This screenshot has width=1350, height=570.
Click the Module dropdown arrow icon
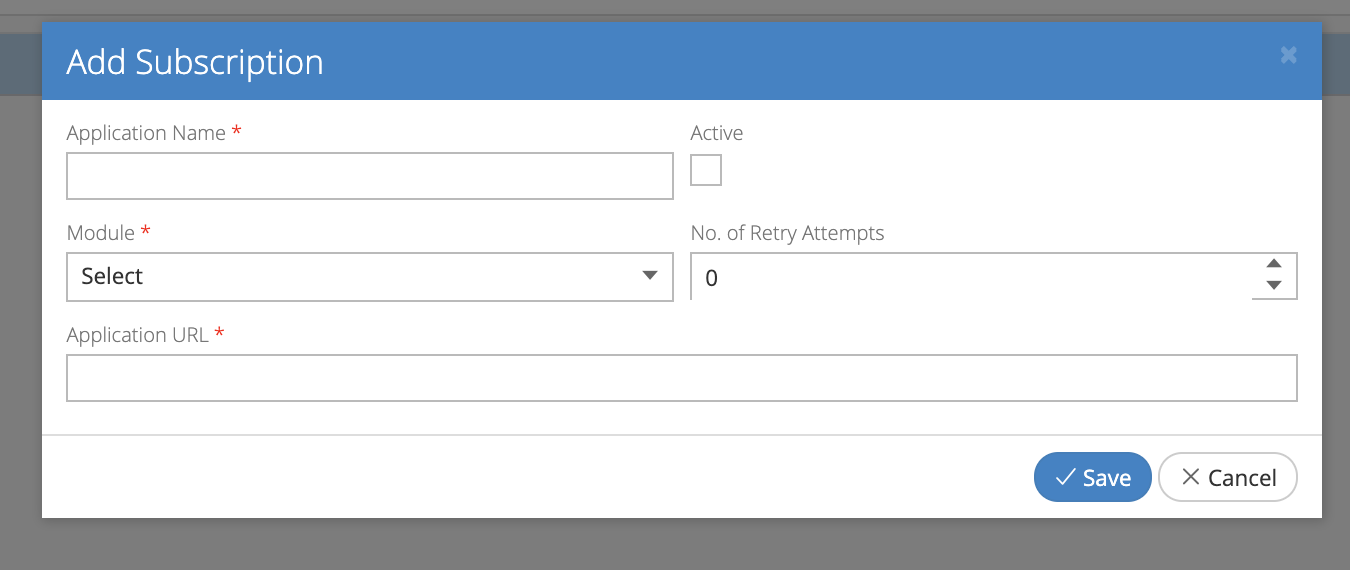(x=650, y=276)
